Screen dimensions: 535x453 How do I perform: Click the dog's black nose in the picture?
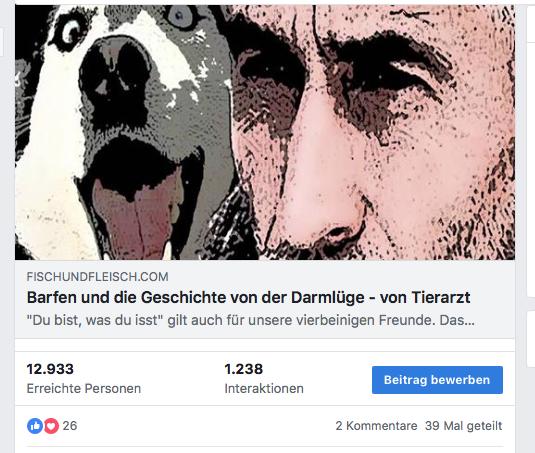[114, 84]
